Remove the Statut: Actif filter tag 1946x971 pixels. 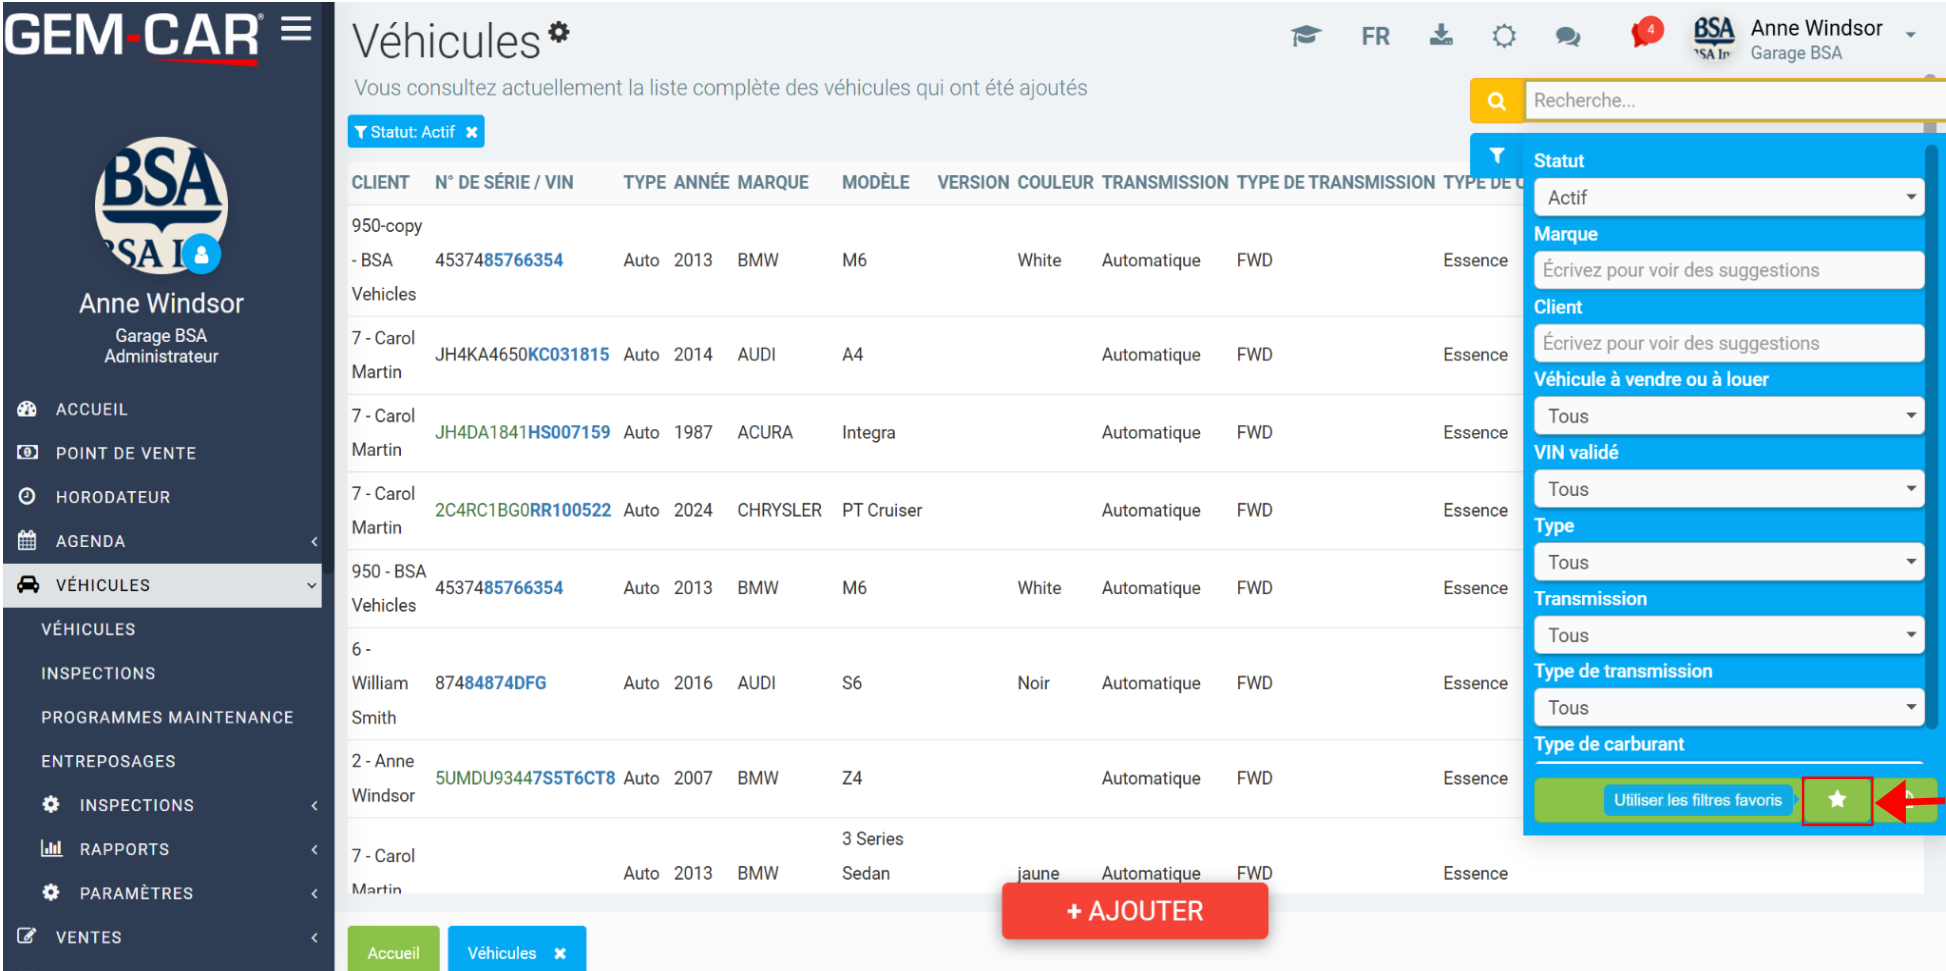click(x=472, y=132)
